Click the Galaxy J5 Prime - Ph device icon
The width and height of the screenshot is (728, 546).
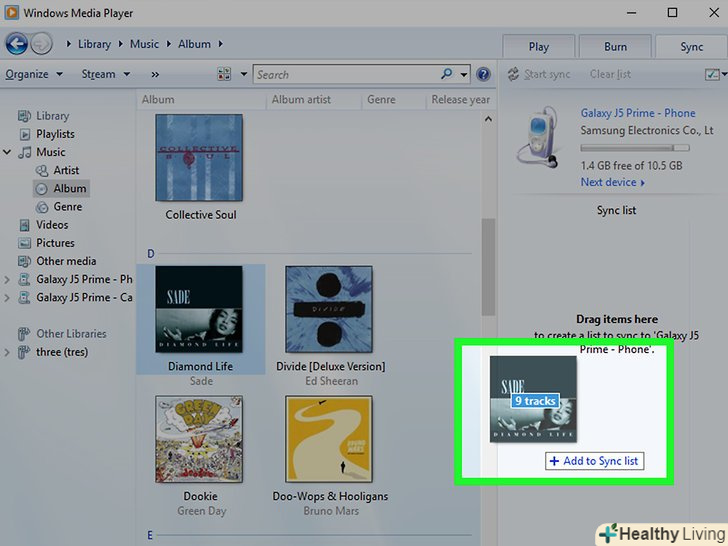pyautogui.click(x=24, y=280)
